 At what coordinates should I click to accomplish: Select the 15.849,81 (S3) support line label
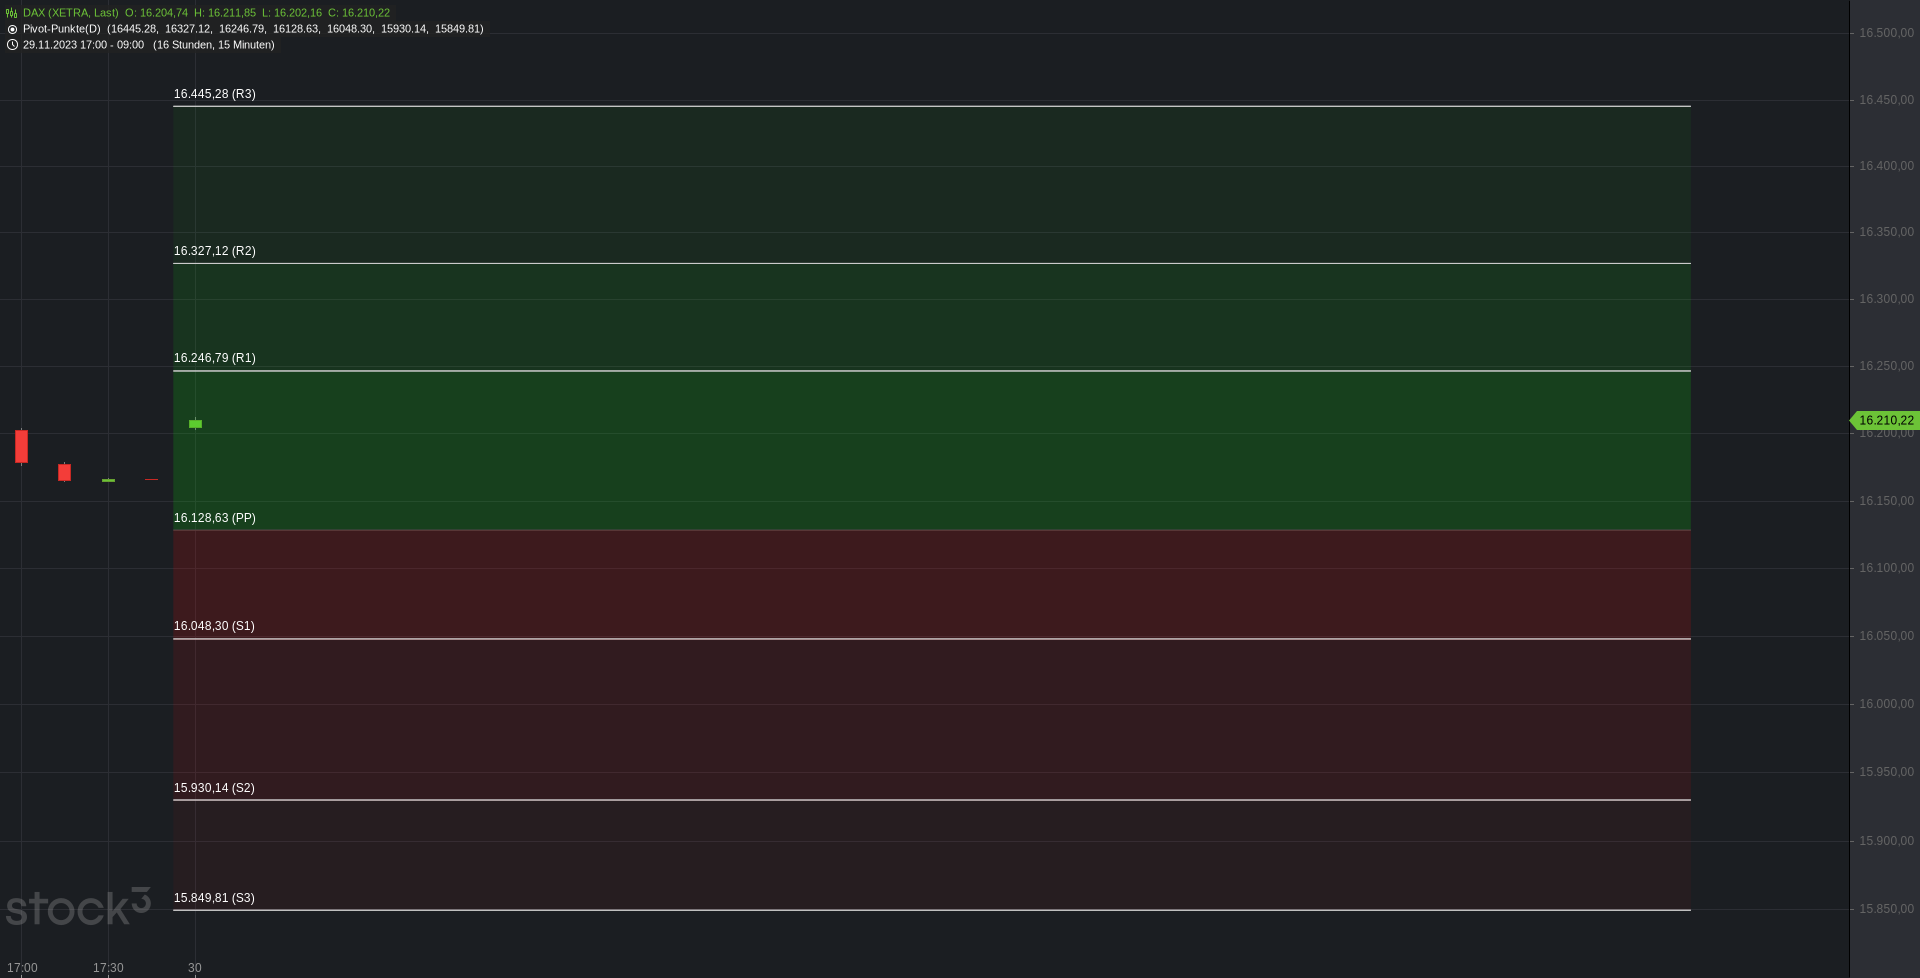point(214,898)
